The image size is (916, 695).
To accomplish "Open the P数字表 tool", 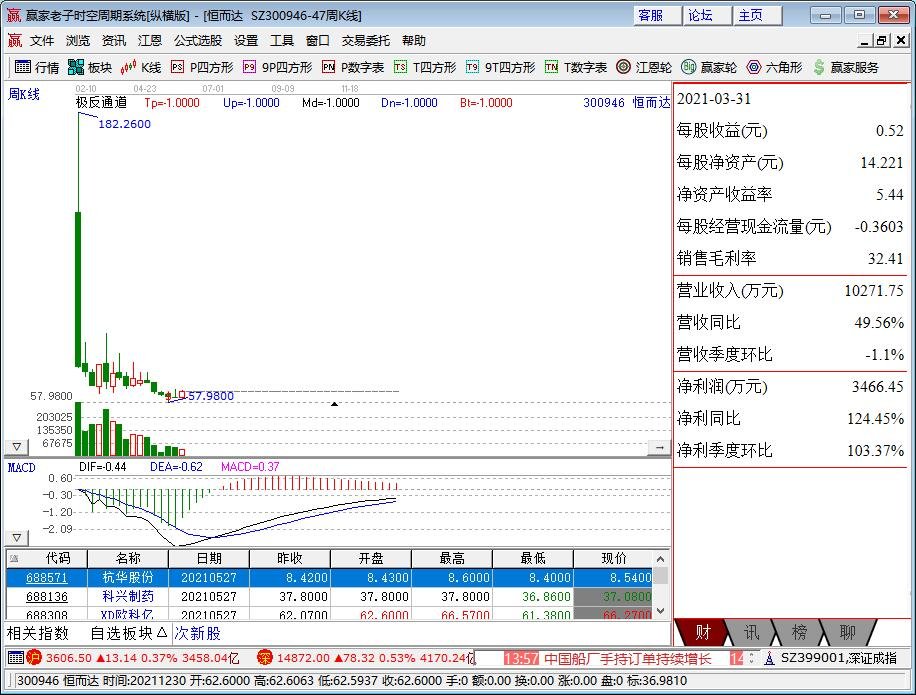I will [x=353, y=67].
